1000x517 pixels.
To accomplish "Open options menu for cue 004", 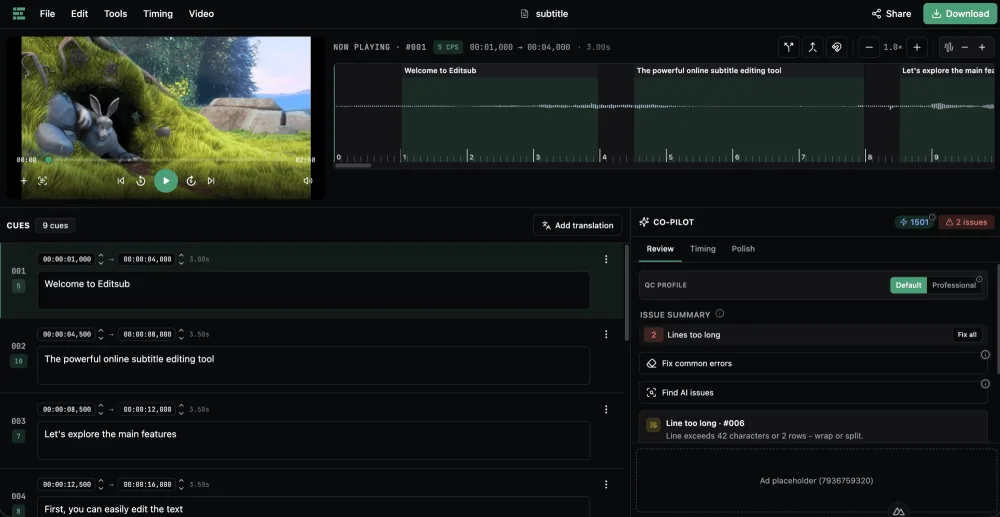I will click(x=606, y=484).
